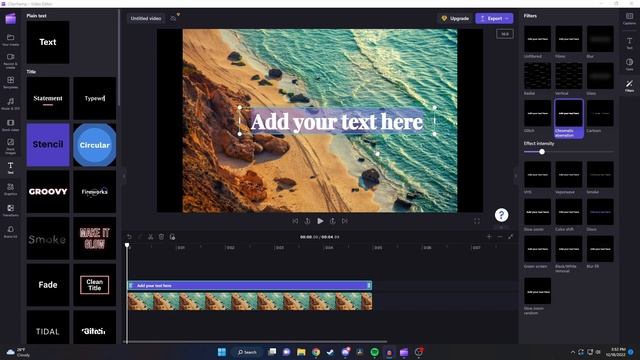Click the Upgrade button
Image resolution: width=640 pixels, height=360 pixels.
coord(455,18)
